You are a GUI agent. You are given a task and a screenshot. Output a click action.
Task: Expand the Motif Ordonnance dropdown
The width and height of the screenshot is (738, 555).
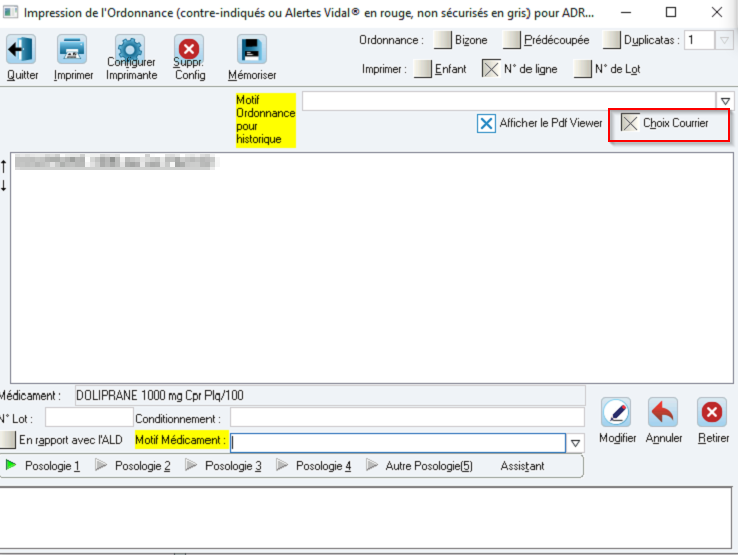tap(725, 101)
